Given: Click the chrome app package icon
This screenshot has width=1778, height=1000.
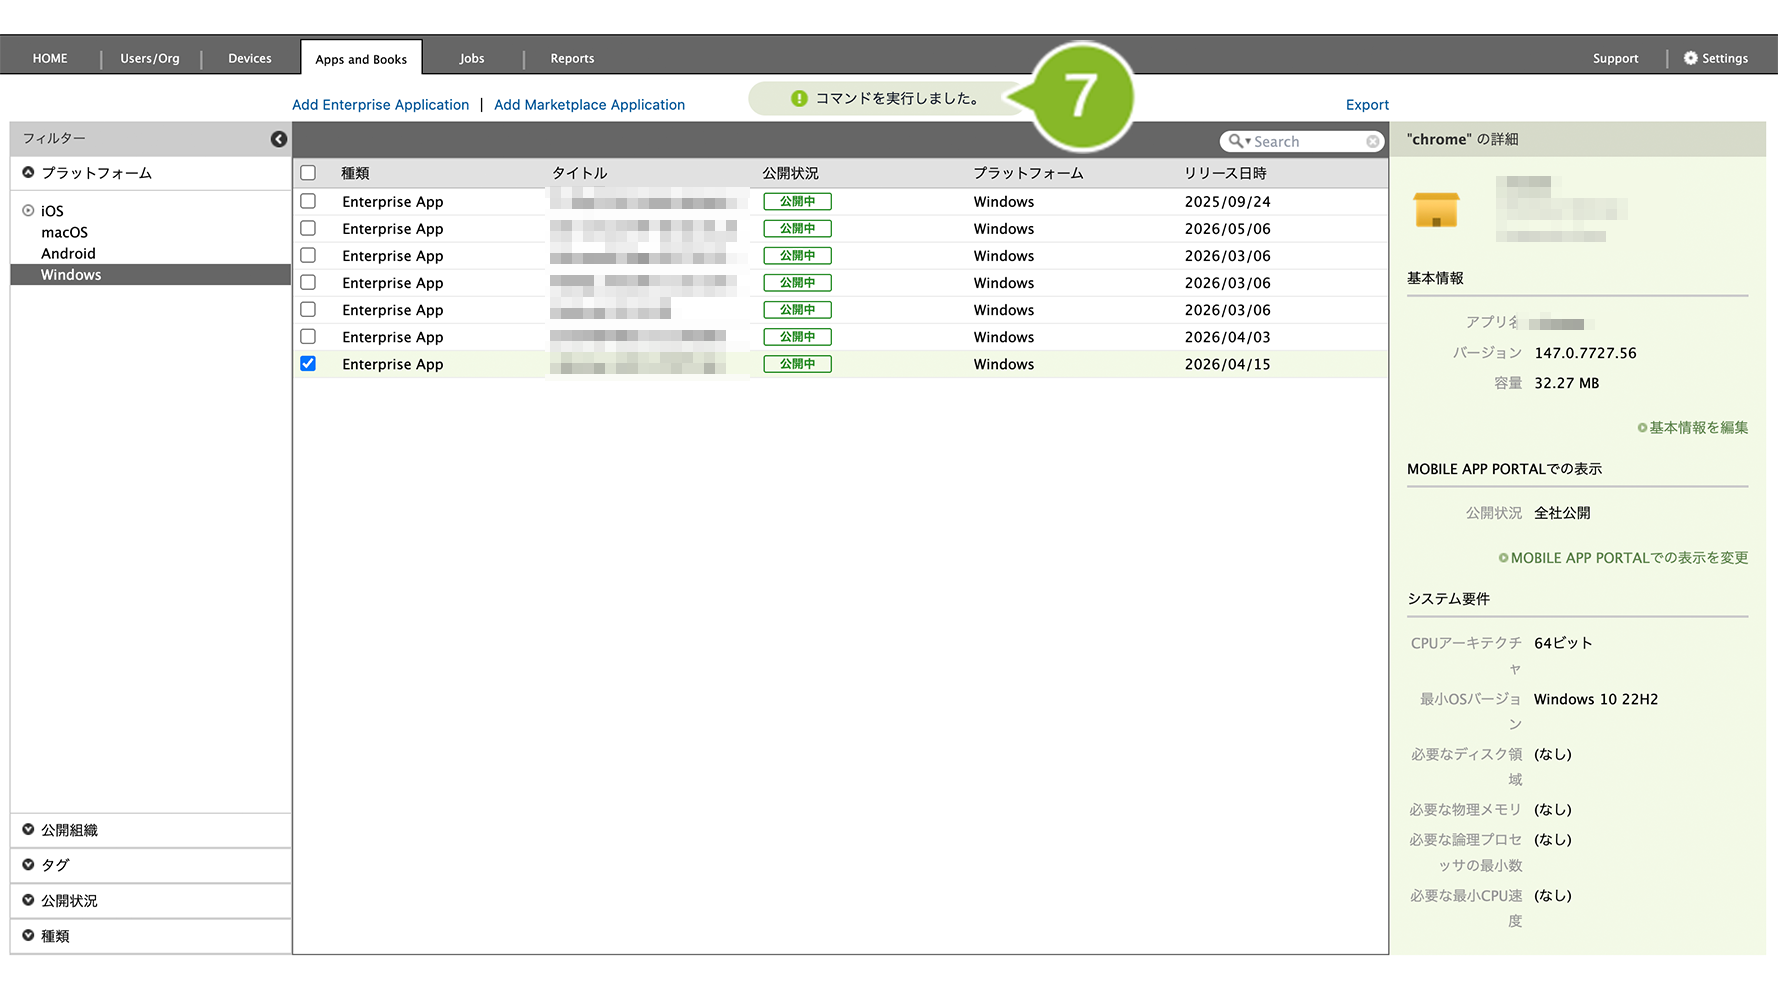Looking at the screenshot, I should [x=1436, y=209].
